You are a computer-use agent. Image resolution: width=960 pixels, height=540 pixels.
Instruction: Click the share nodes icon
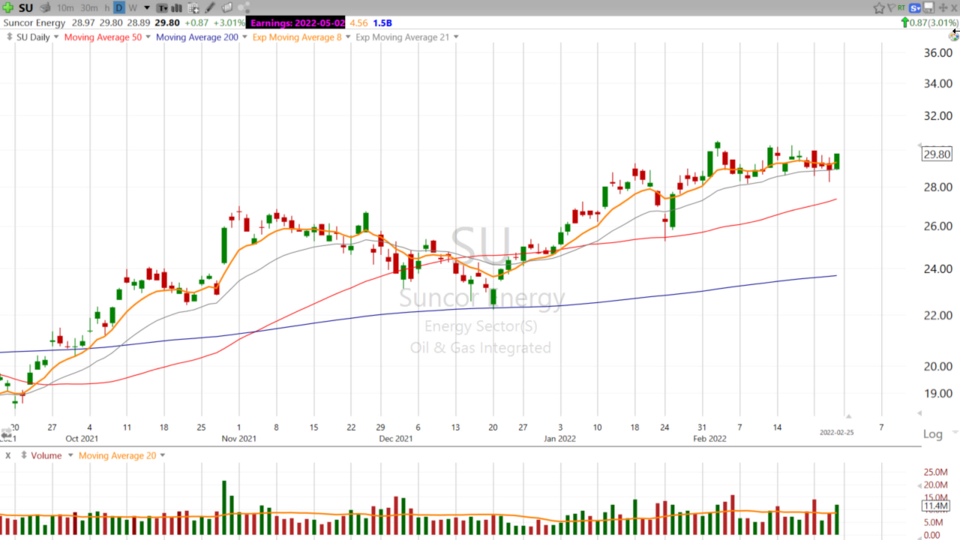pyautogui.click(x=244, y=8)
